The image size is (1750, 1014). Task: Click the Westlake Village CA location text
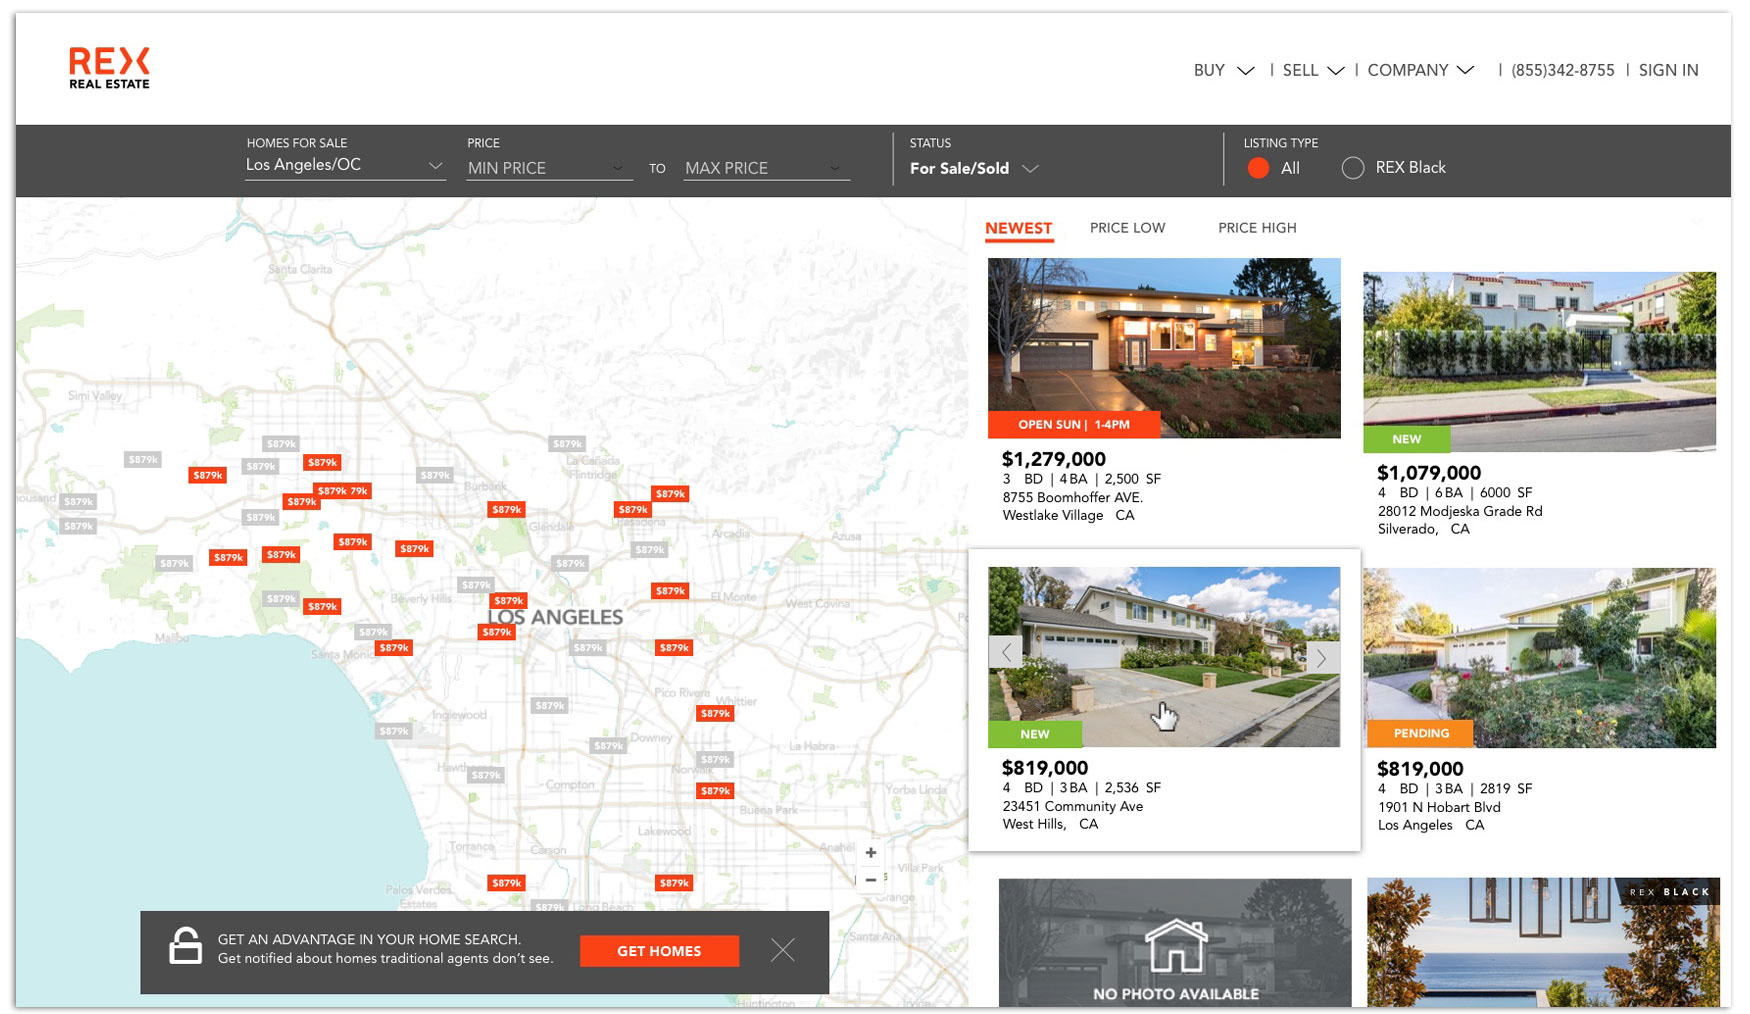click(x=1068, y=515)
